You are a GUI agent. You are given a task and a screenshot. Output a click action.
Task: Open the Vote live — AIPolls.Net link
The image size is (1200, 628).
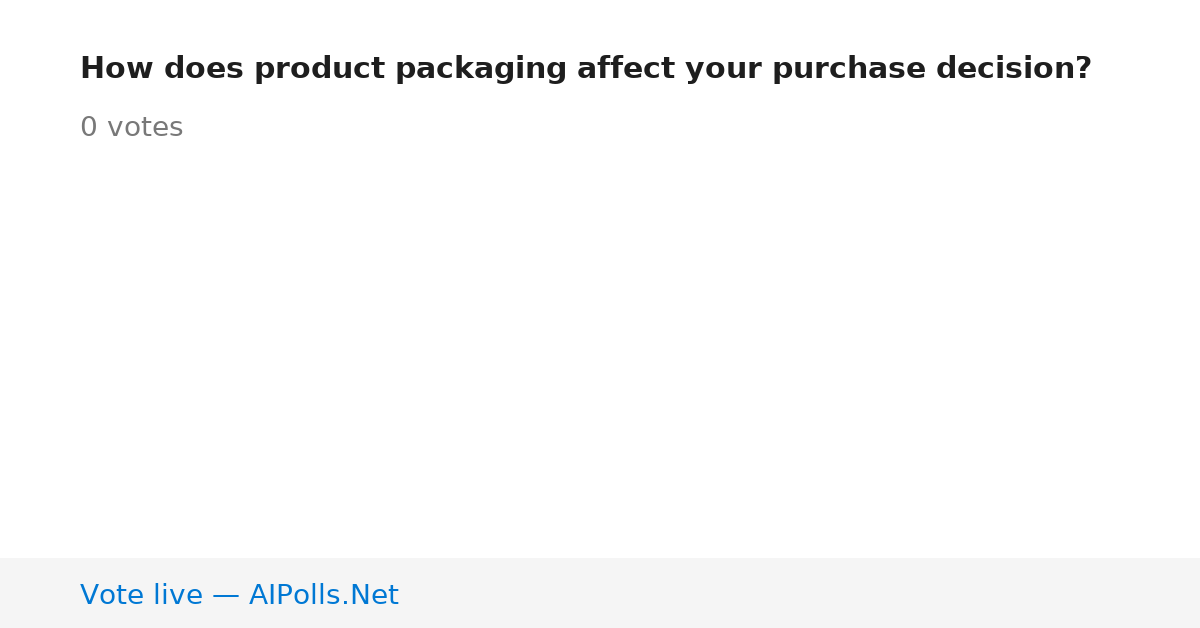point(239,595)
